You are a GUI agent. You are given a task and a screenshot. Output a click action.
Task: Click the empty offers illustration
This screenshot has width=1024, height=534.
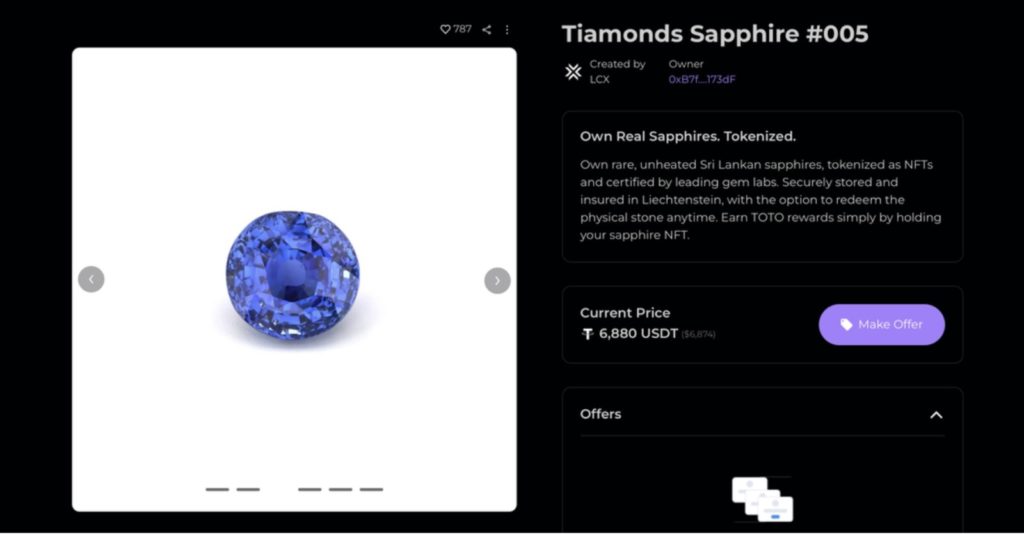pos(762,499)
